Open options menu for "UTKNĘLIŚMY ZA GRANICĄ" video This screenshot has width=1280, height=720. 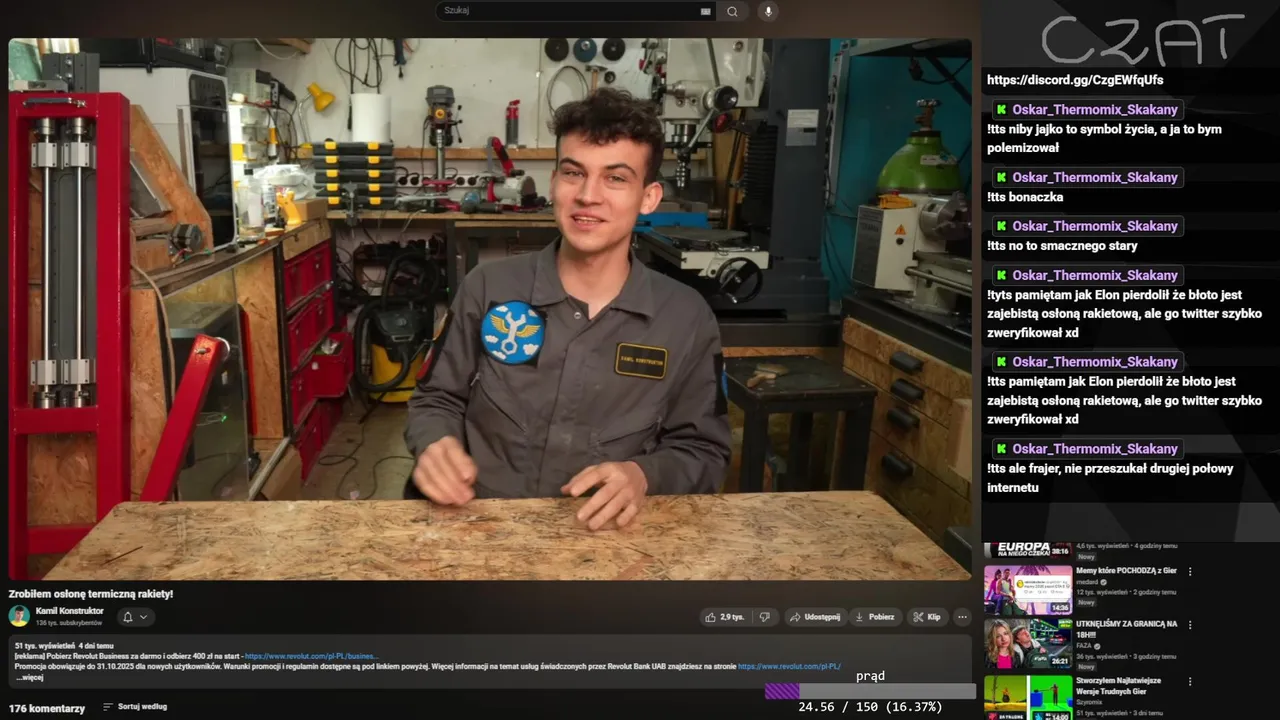(1190, 625)
